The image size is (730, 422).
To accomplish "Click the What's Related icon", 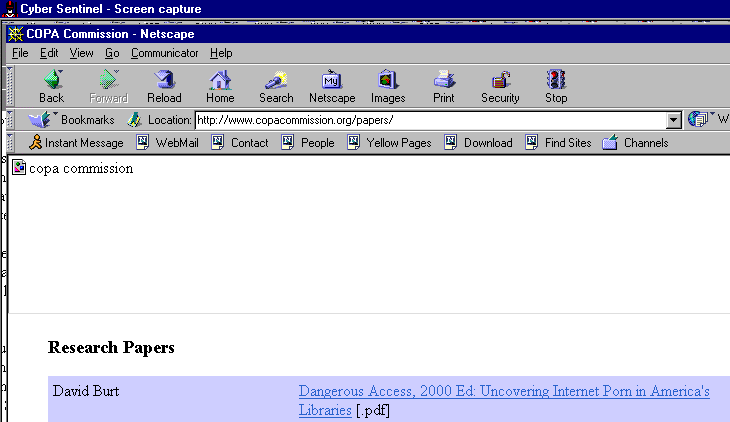I will [x=699, y=119].
